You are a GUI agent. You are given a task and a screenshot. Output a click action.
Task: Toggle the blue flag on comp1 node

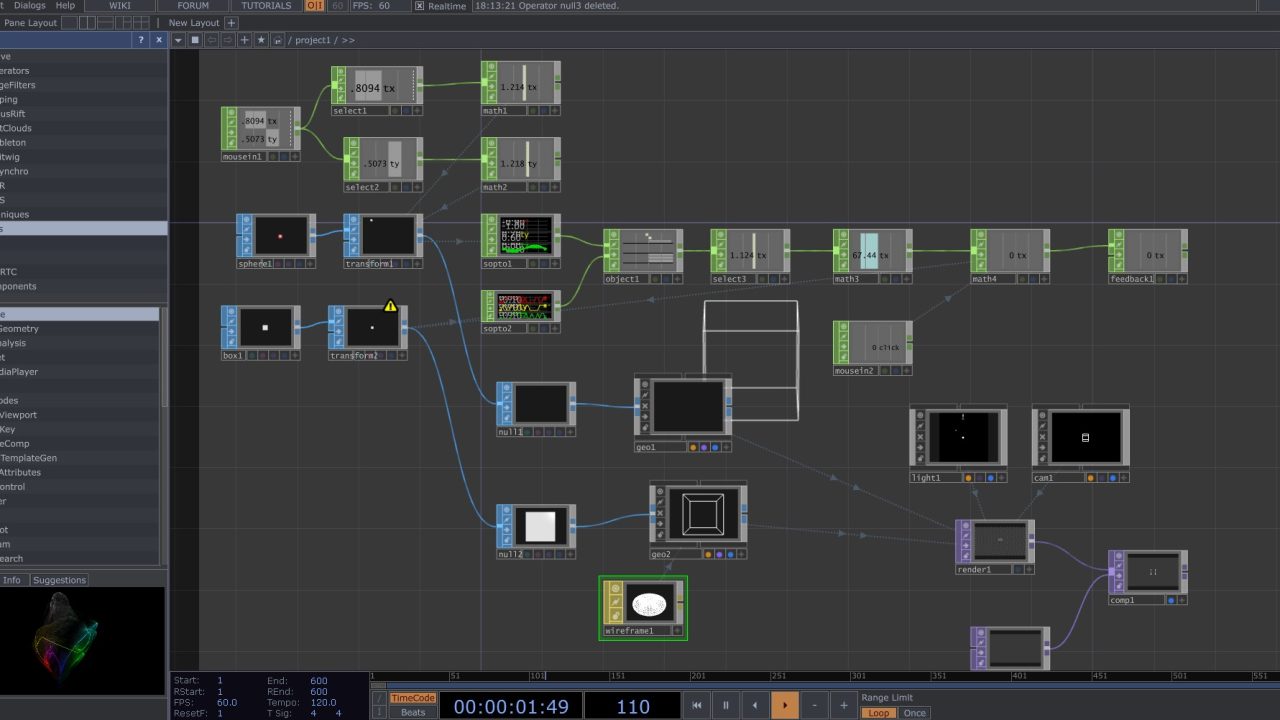tap(1171, 600)
